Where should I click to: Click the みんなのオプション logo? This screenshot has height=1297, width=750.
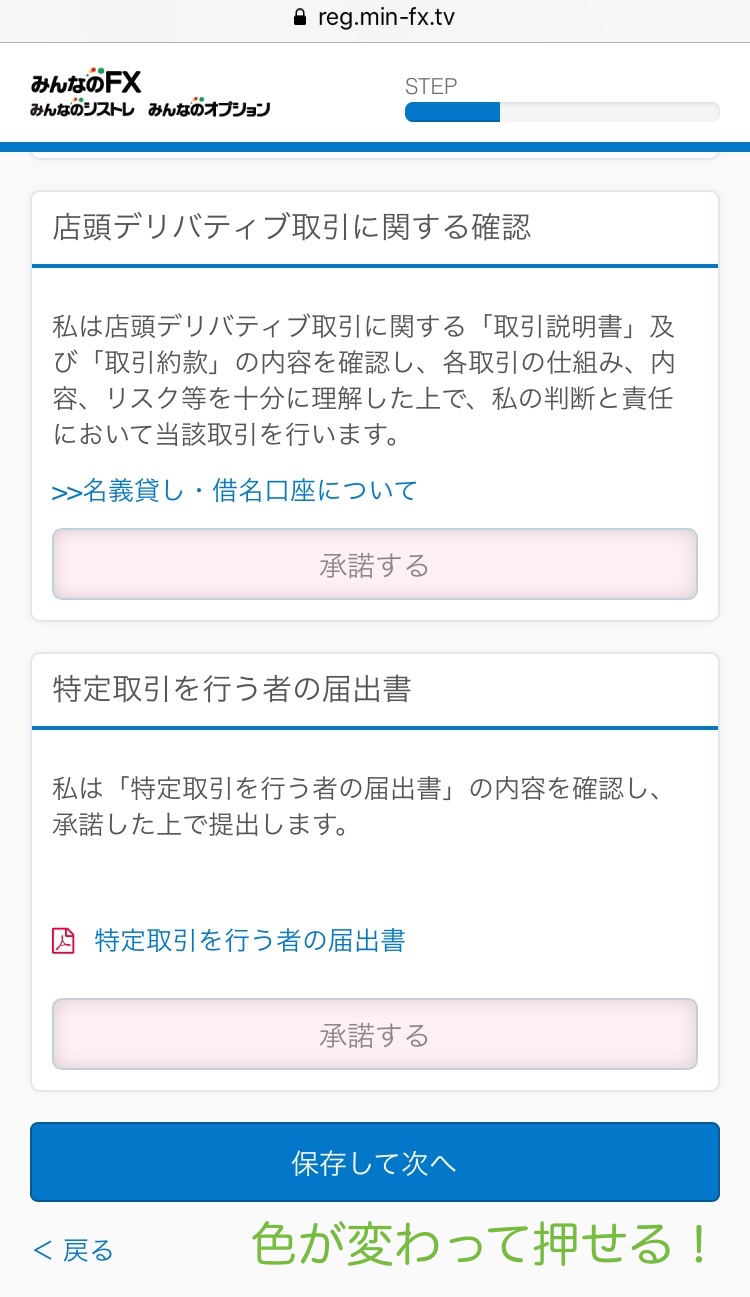209,109
